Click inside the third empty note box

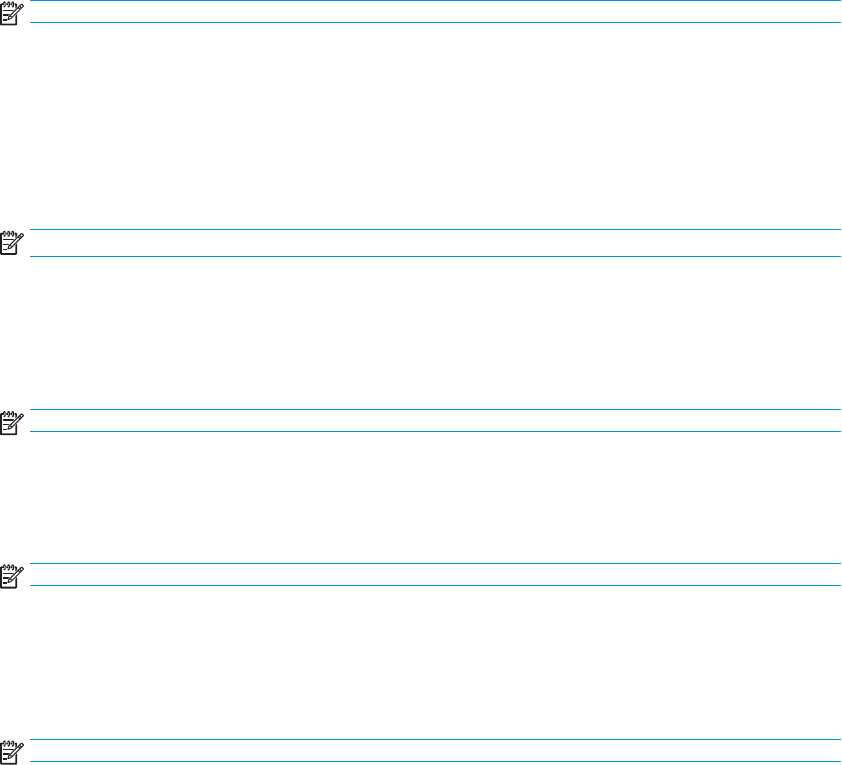(435, 420)
